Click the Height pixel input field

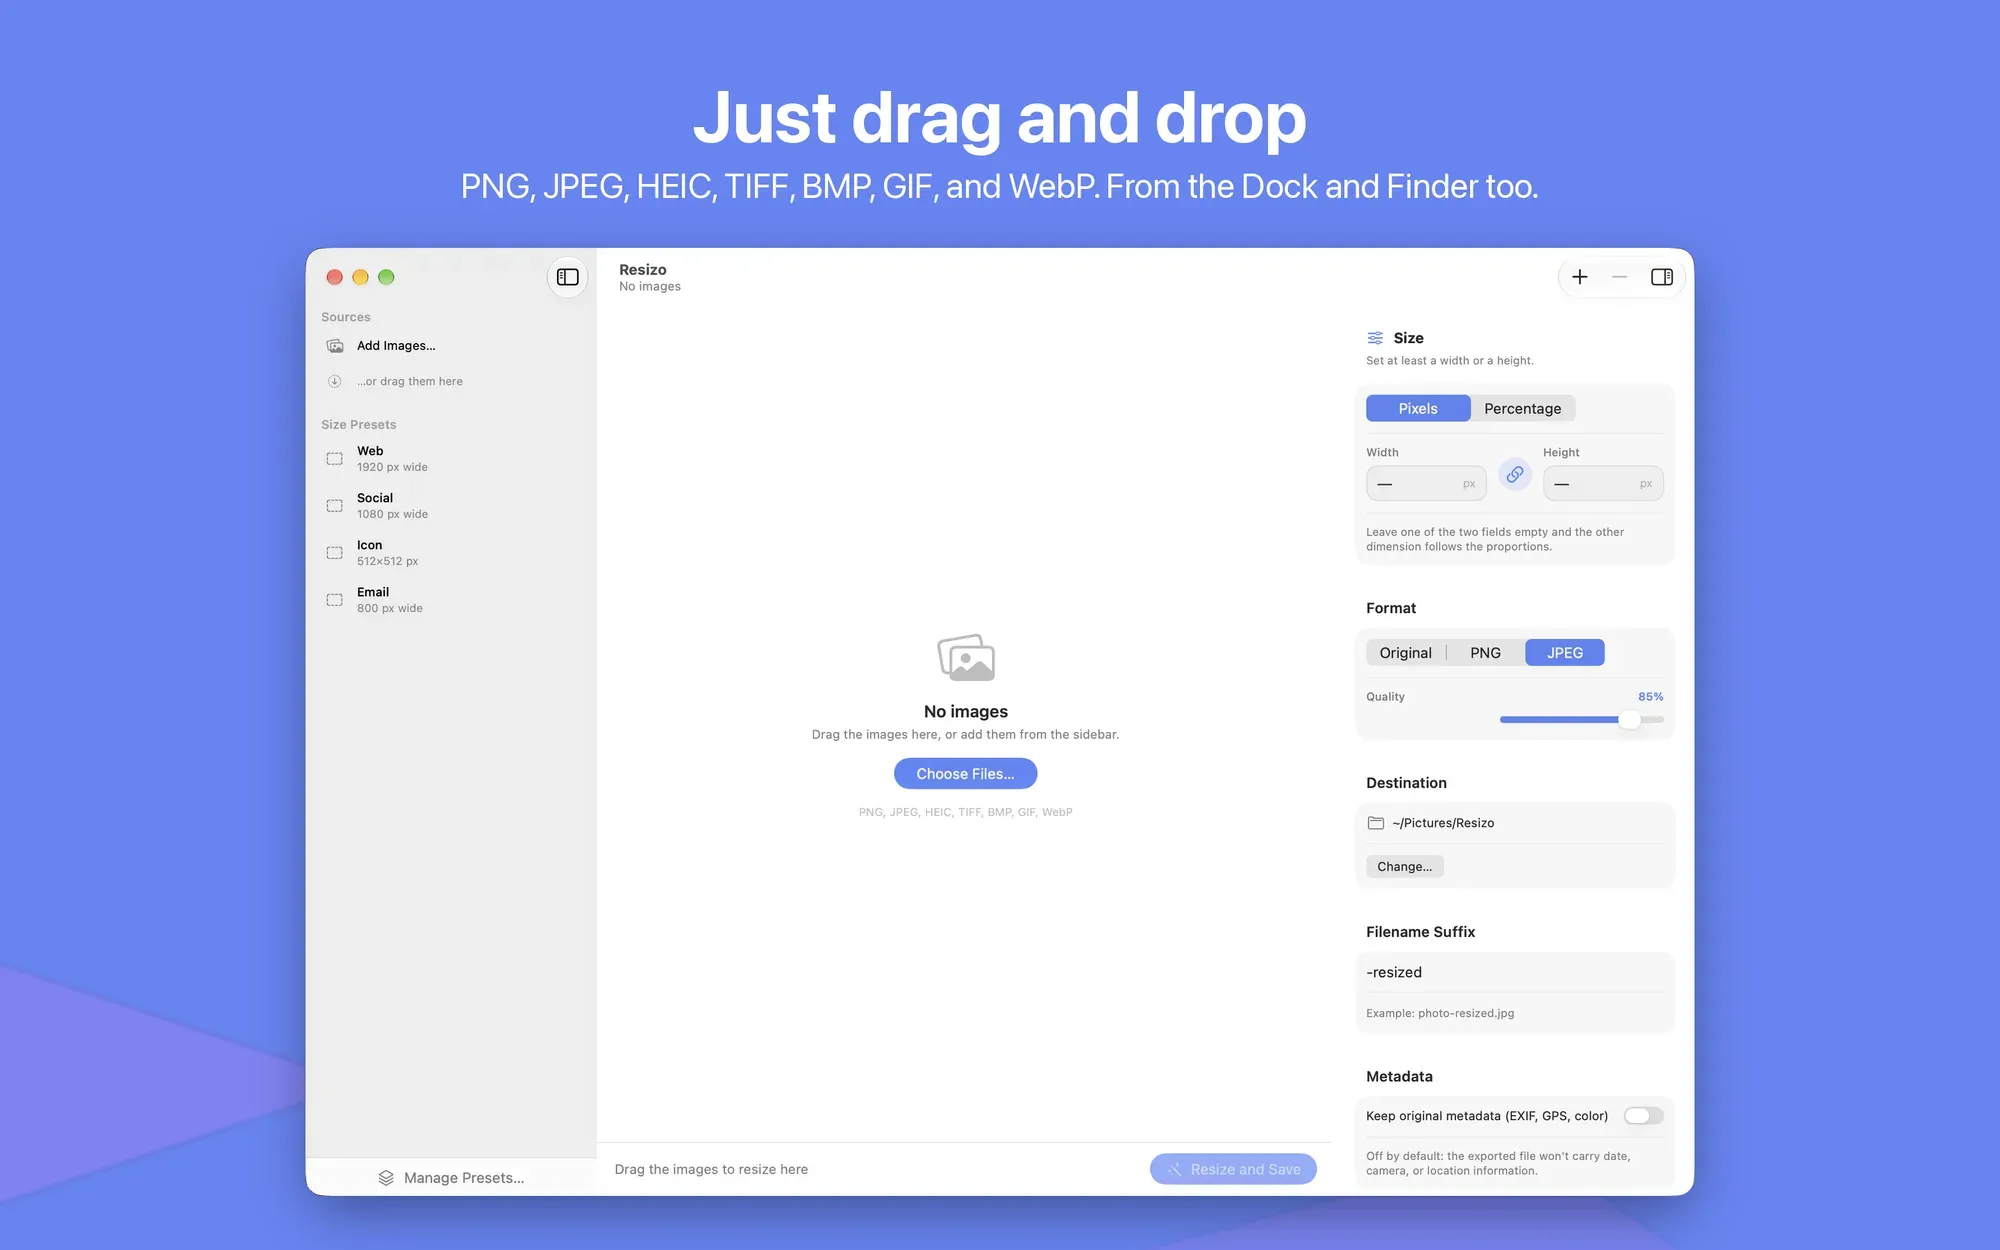[1603, 484]
